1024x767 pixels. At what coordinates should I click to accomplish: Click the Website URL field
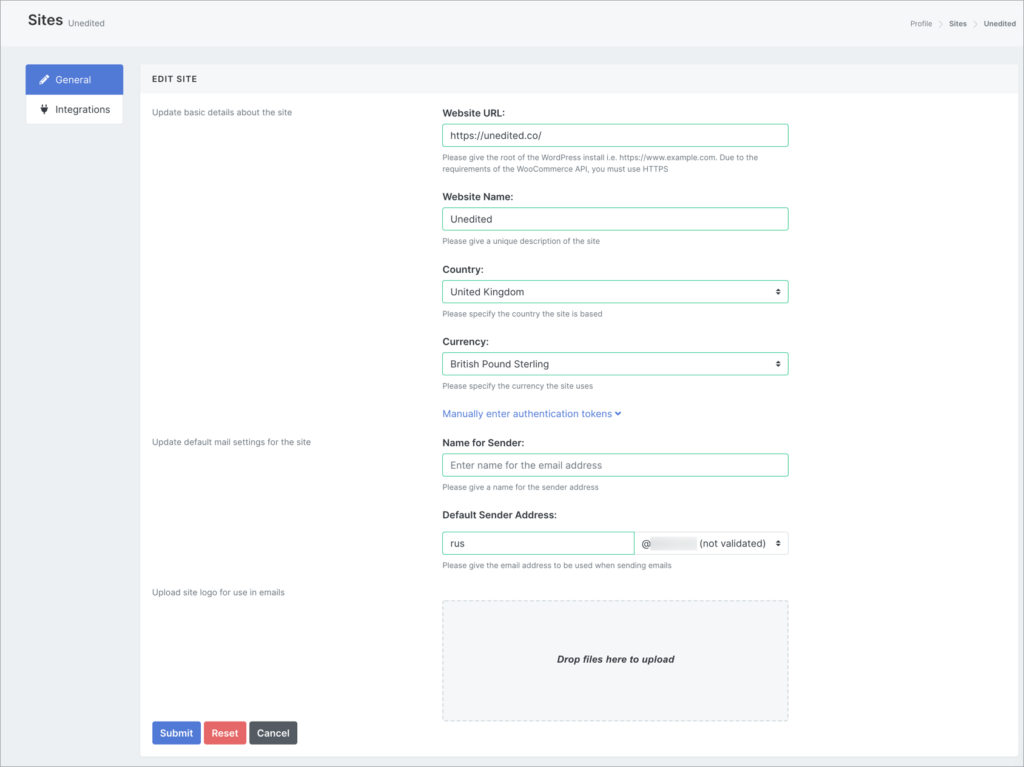click(x=614, y=136)
